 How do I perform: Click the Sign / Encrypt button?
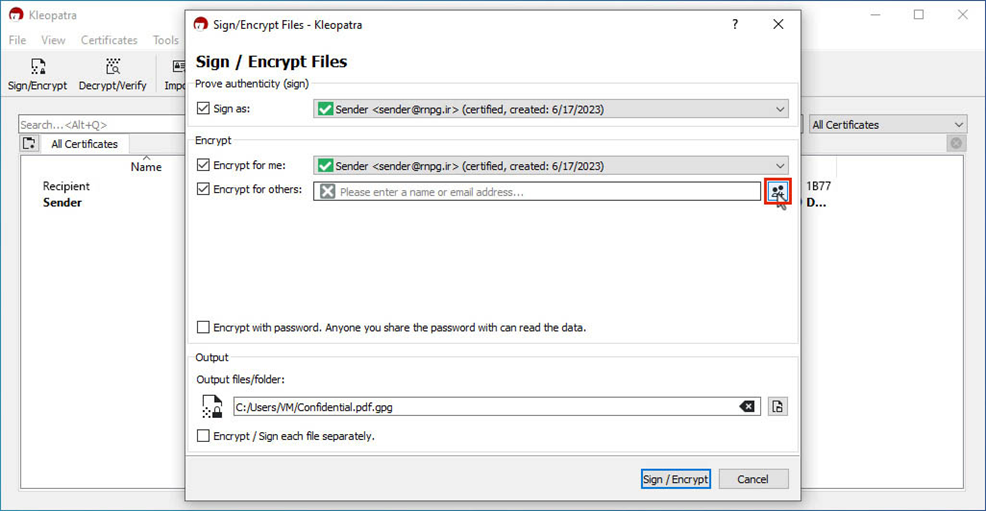pyautogui.click(x=675, y=479)
